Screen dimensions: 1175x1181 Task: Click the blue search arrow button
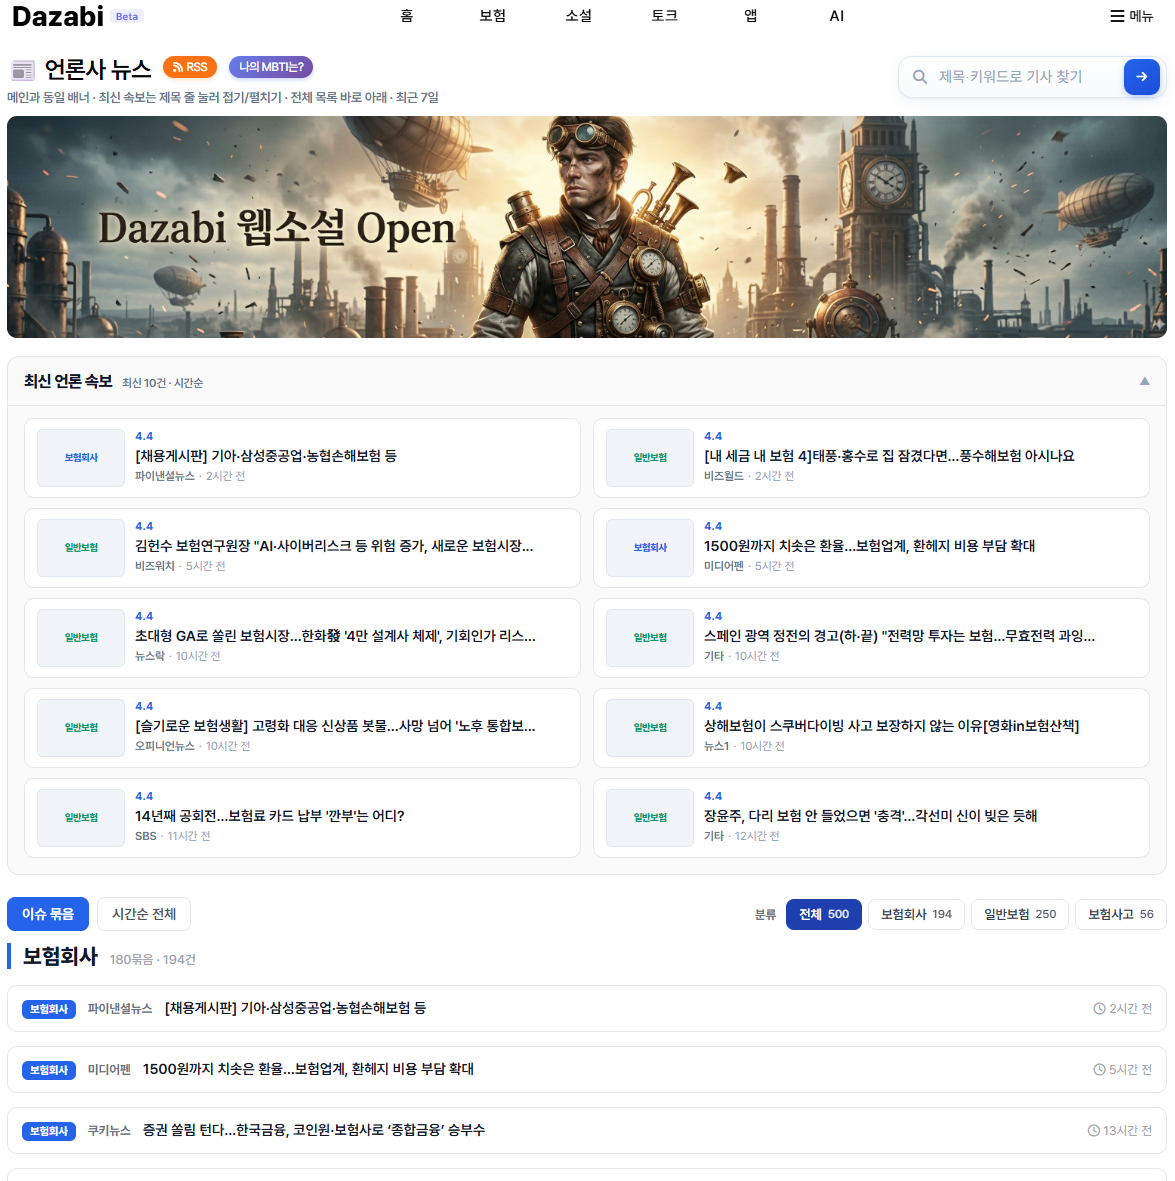1141,77
